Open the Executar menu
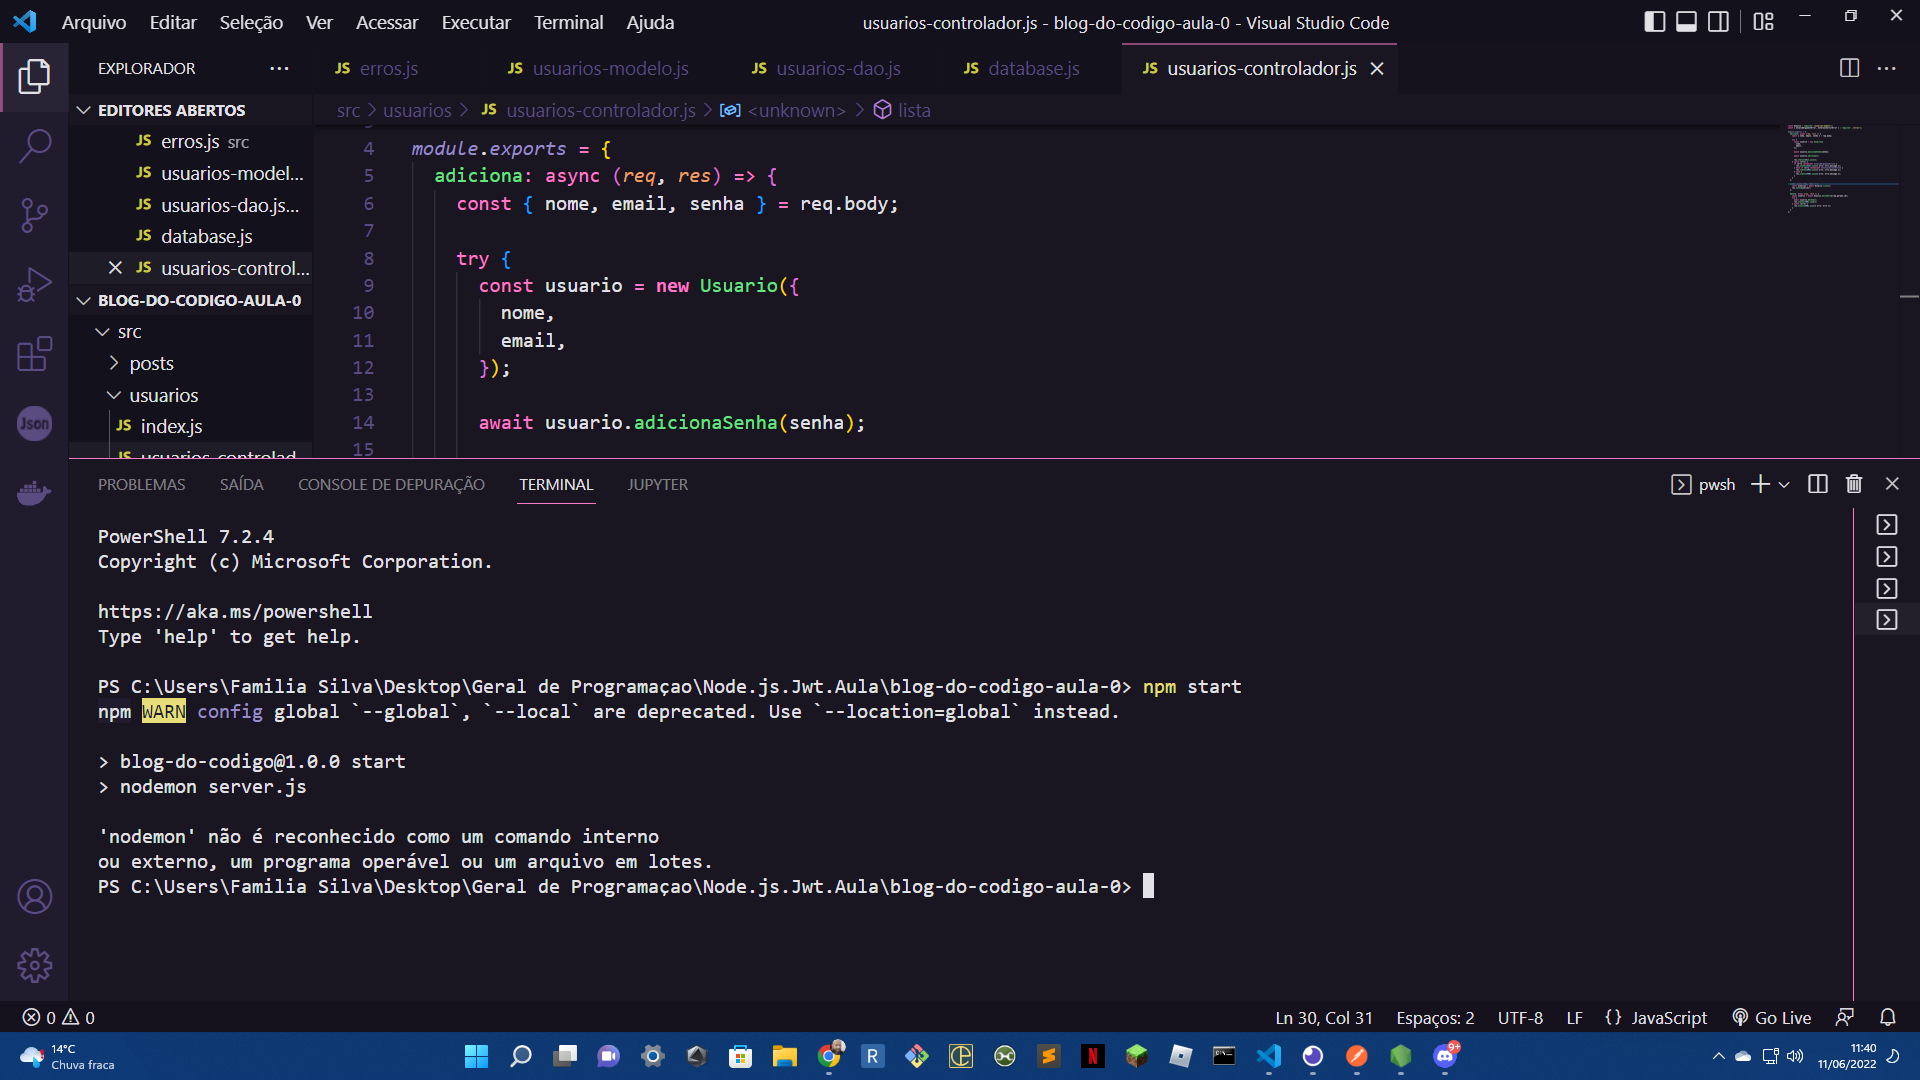1920x1080 pixels. click(x=476, y=22)
